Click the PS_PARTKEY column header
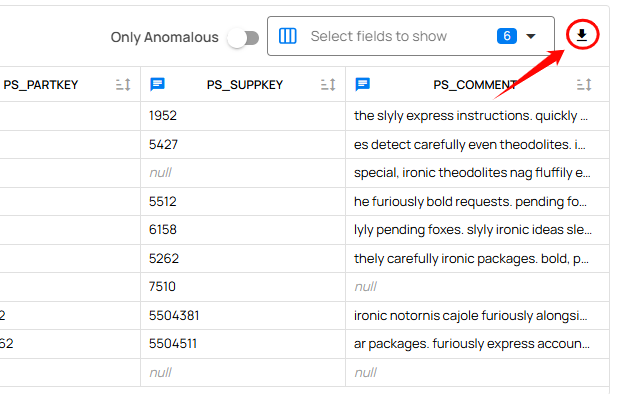 pyautogui.click(x=41, y=84)
